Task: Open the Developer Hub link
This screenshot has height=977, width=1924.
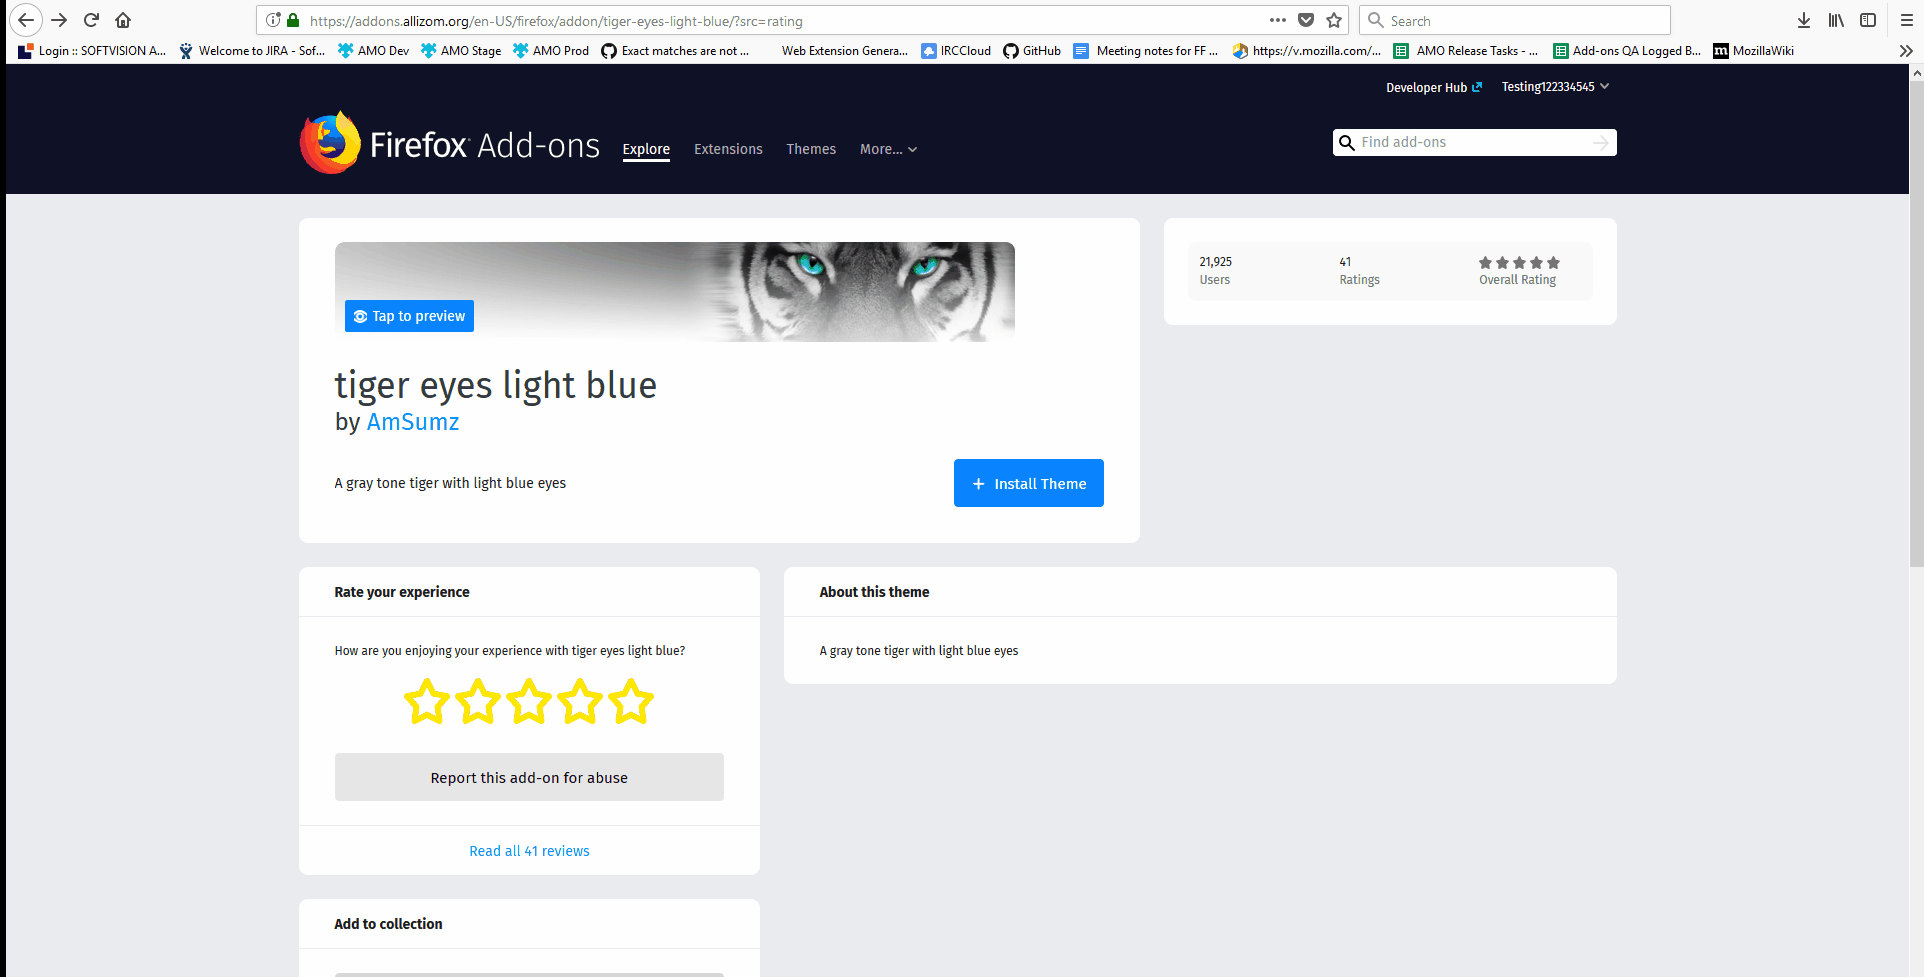Action: [x=1434, y=87]
